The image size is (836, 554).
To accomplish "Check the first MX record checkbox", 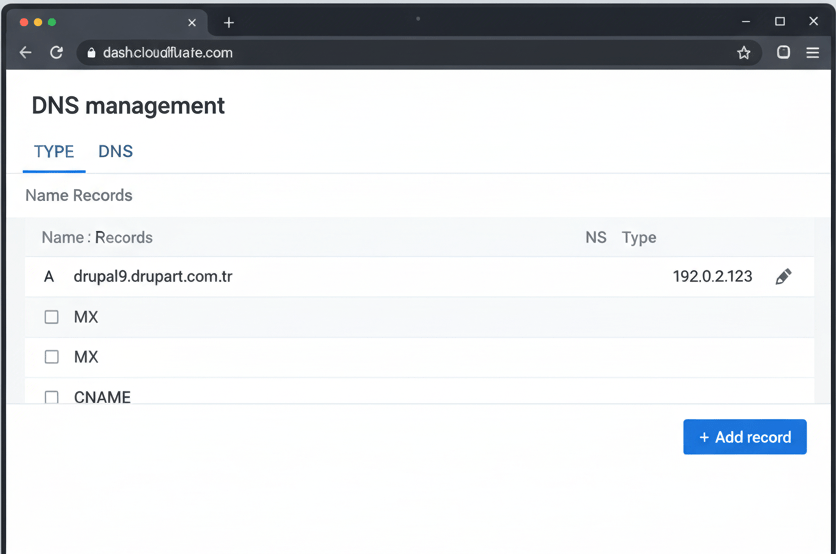I will 52,317.
